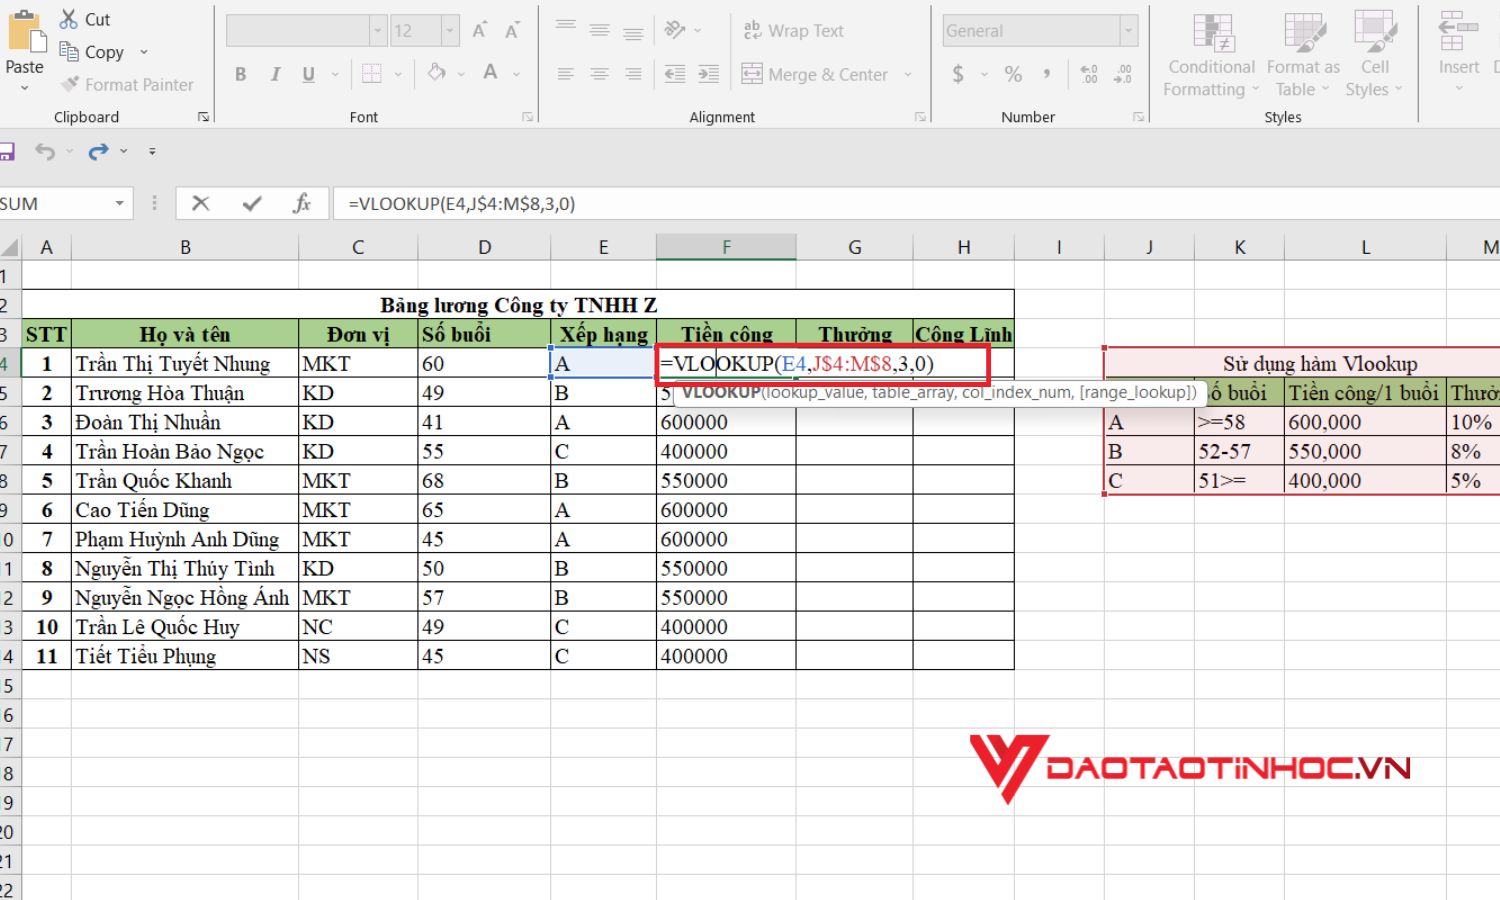Toggle italic formatting

tap(275, 73)
